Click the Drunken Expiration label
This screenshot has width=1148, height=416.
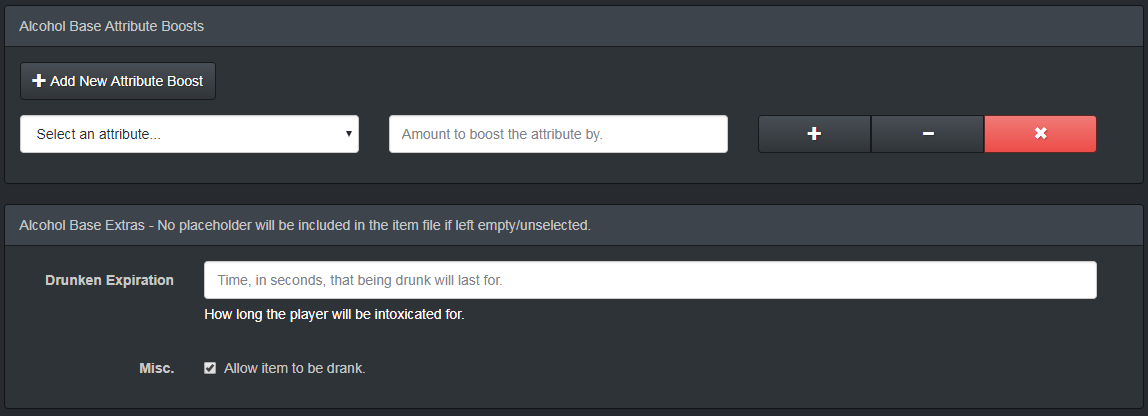pos(109,280)
